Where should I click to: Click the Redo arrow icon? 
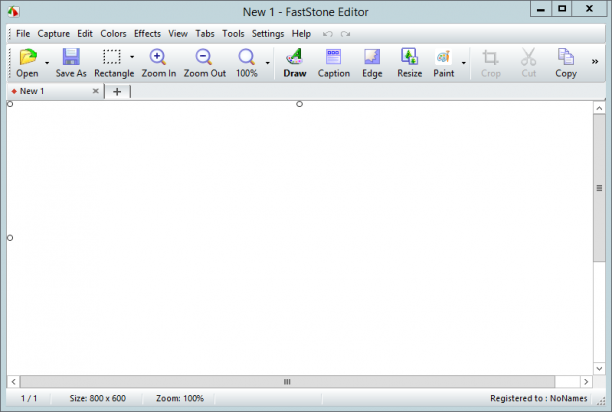[x=345, y=34]
